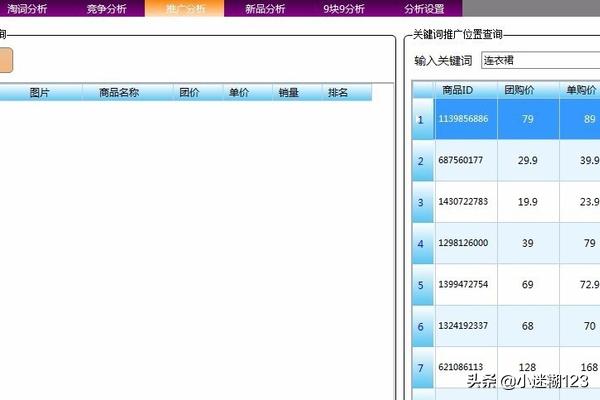Viewport: 600px width, 400px height.
Task: Click the 商品ID column header
Action: coord(464,90)
